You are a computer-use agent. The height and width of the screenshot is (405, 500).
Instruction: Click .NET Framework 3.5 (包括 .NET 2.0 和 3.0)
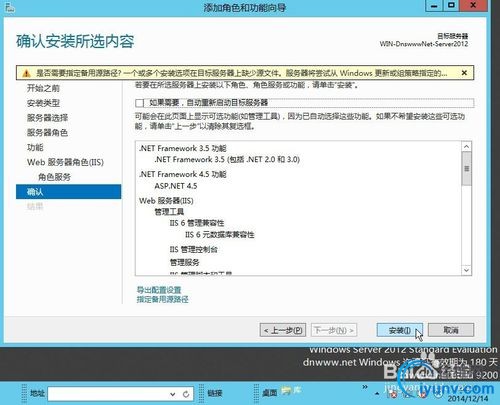coord(227,160)
